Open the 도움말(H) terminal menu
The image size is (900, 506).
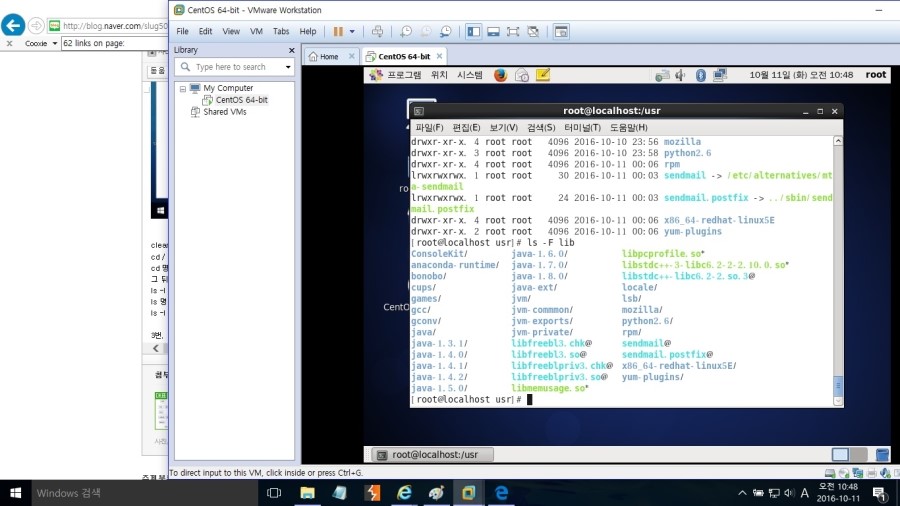pyautogui.click(x=629, y=127)
